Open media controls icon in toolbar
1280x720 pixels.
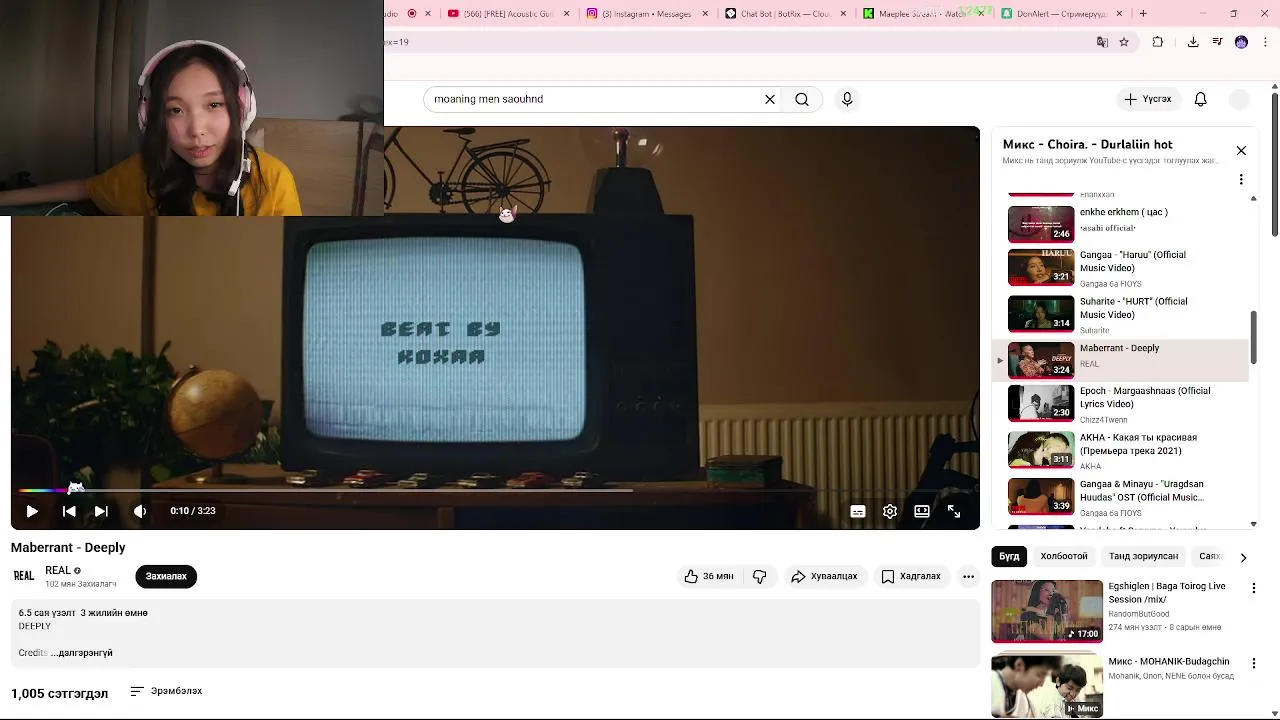pos(1217,42)
